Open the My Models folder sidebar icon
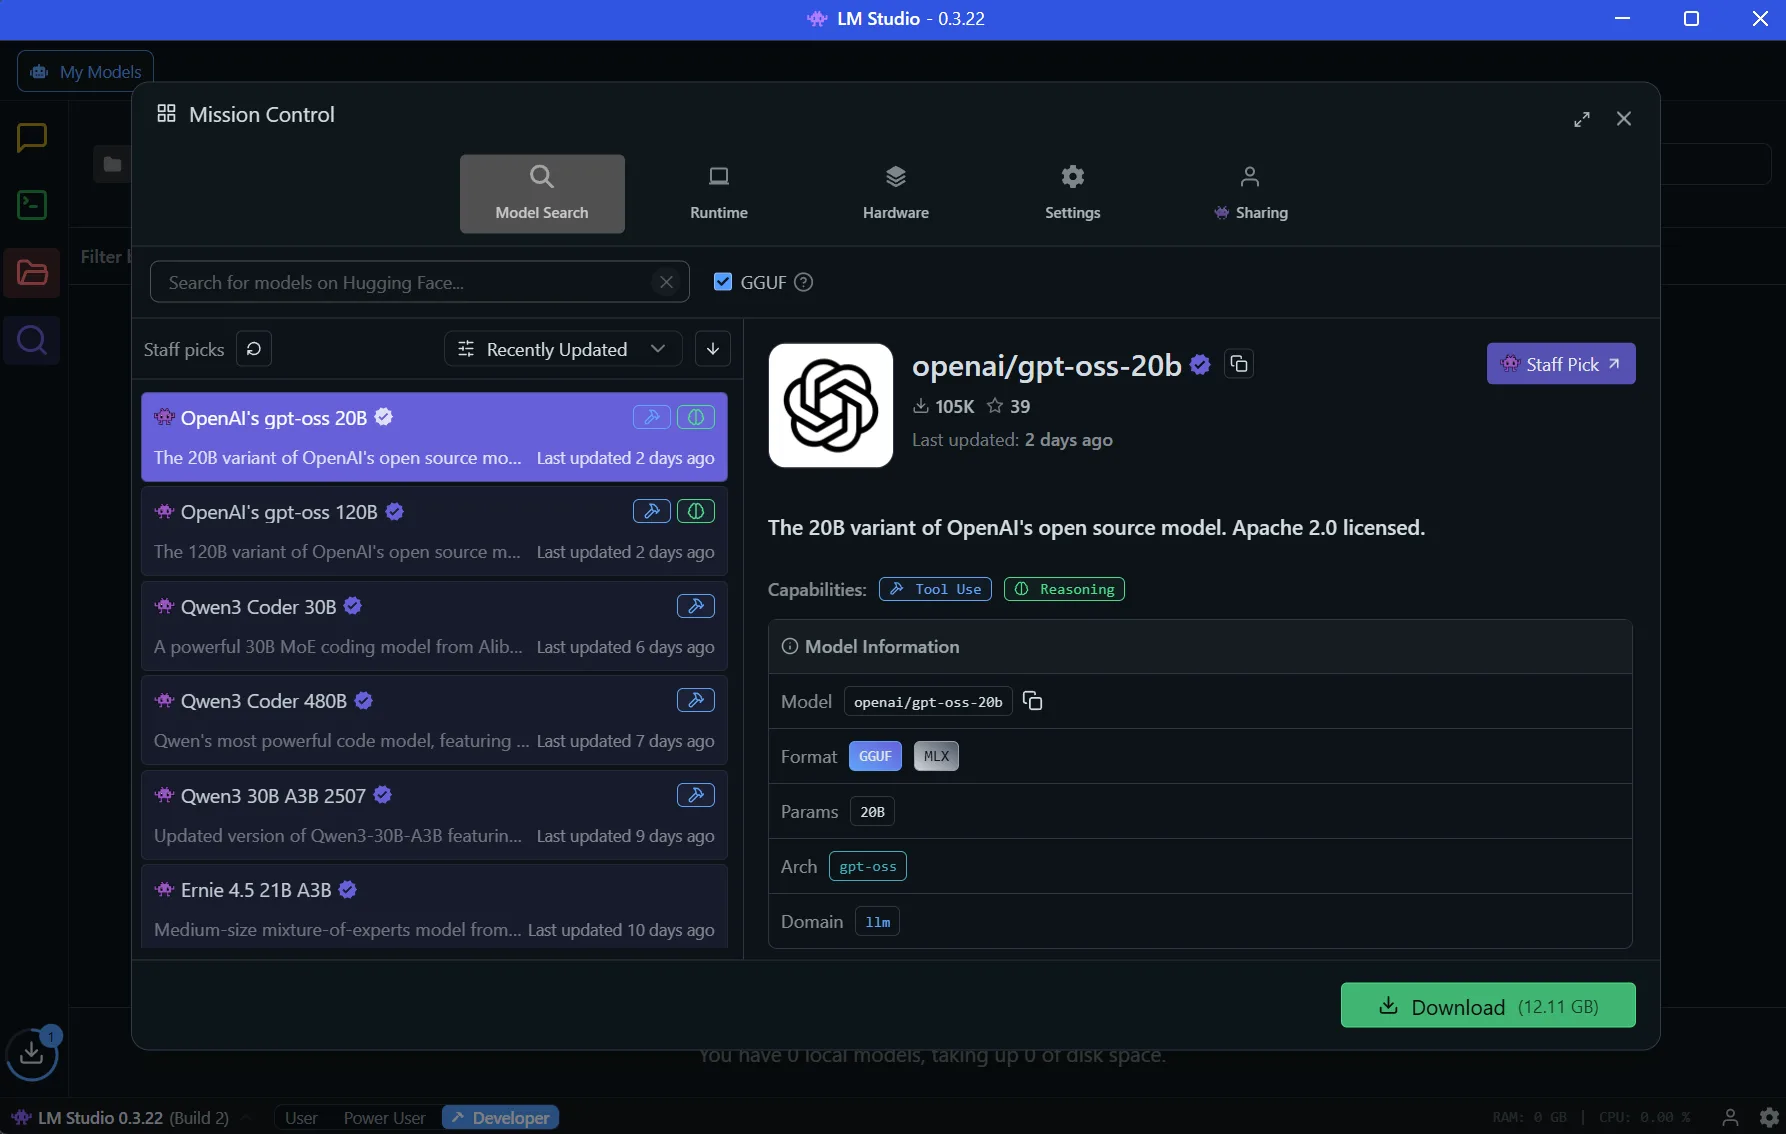 (32, 273)
